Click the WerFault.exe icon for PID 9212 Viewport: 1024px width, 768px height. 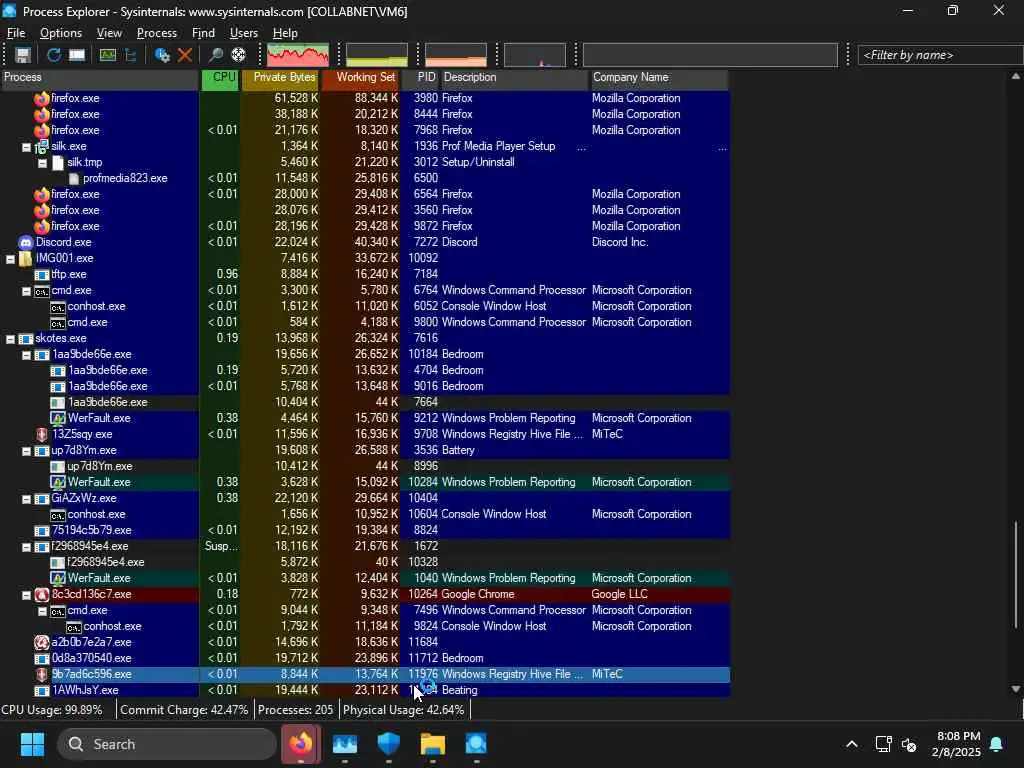click(x=57, y=419)
